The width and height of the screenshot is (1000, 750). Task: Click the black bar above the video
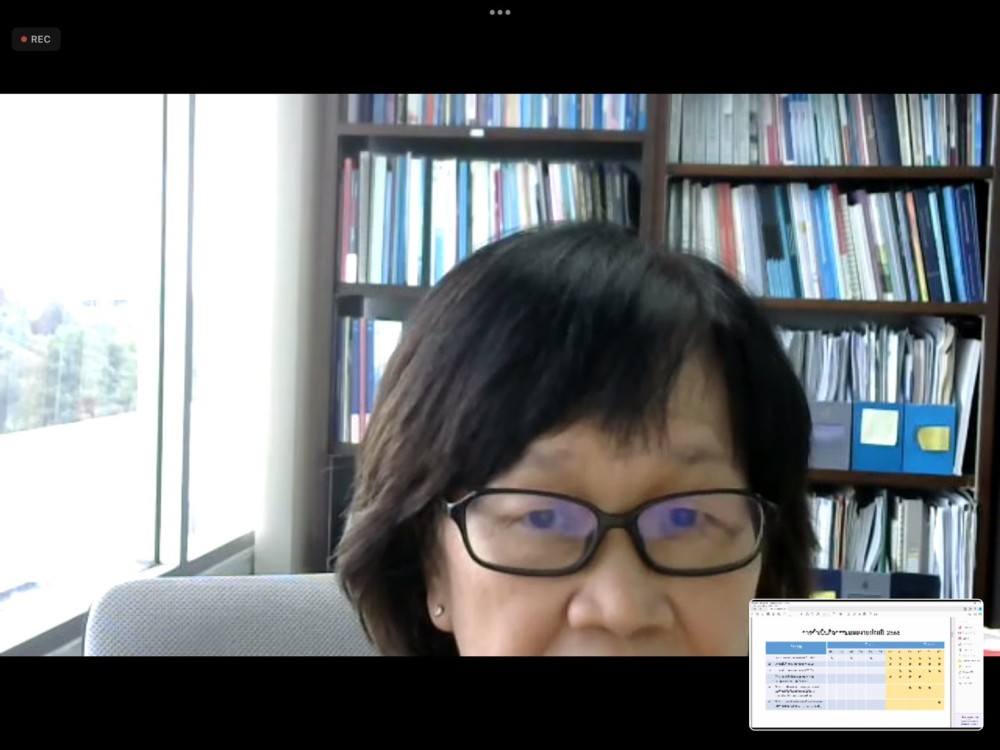click(x=500, y=60)
